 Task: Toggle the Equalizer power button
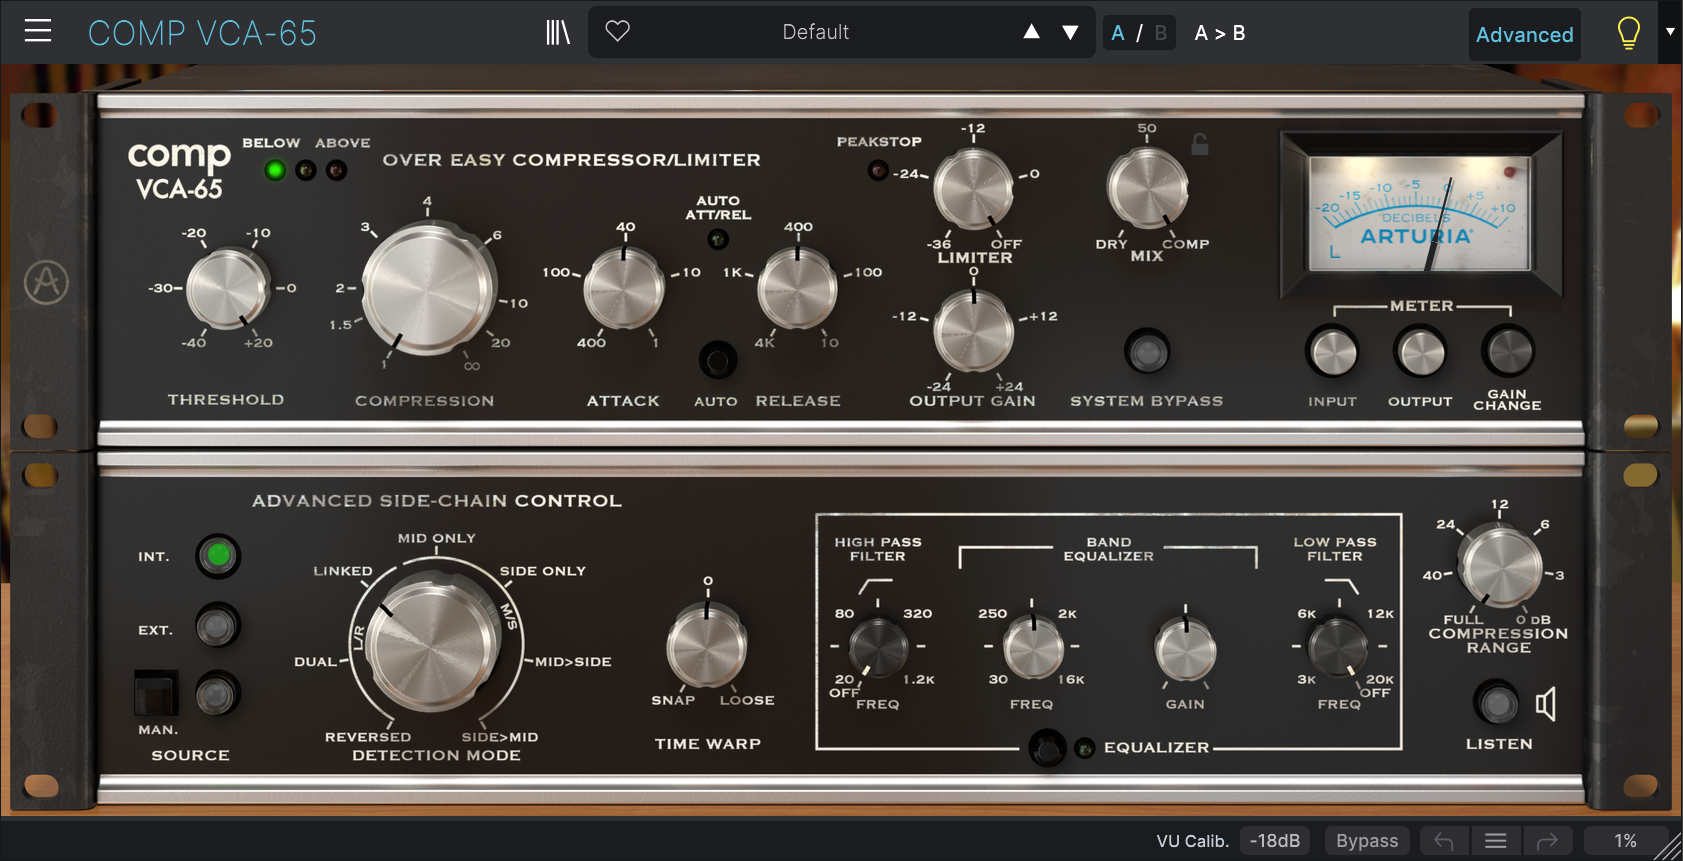point(1047,747)
